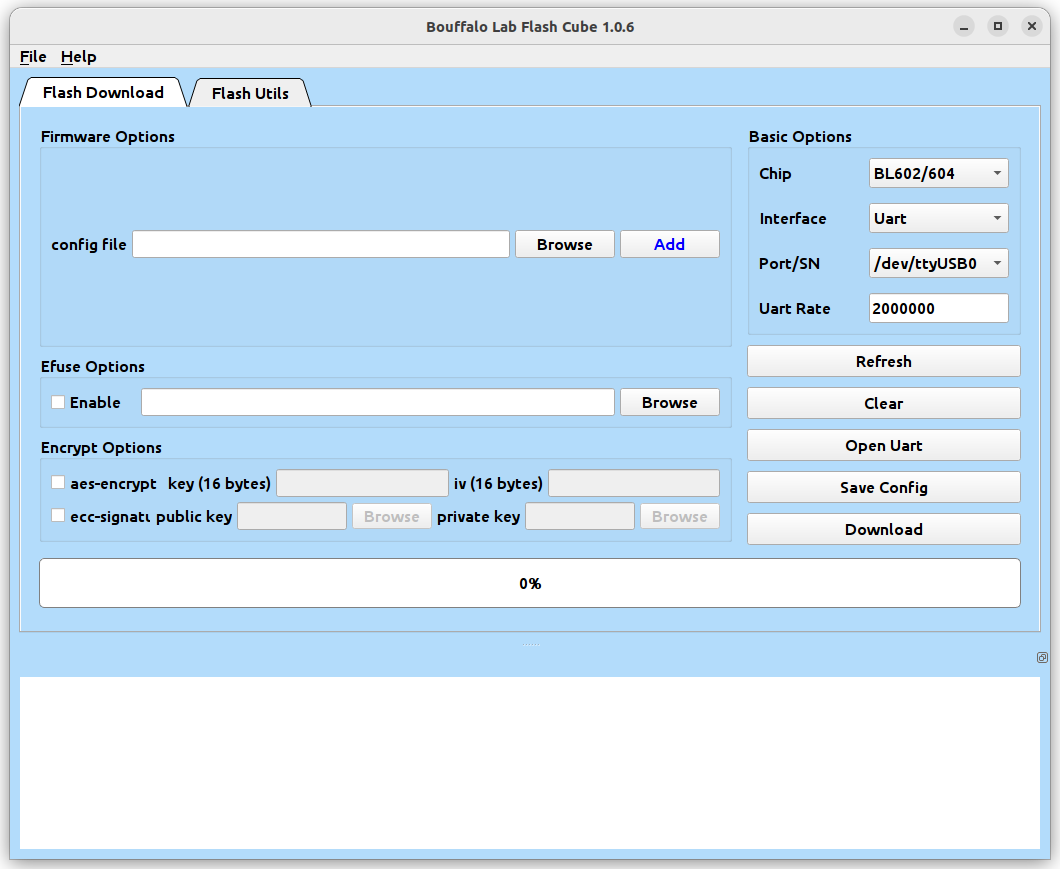Click the aes key (16 bytes) field
The height and width of the screenshot is (869, 1060).
tap(362, 484)
